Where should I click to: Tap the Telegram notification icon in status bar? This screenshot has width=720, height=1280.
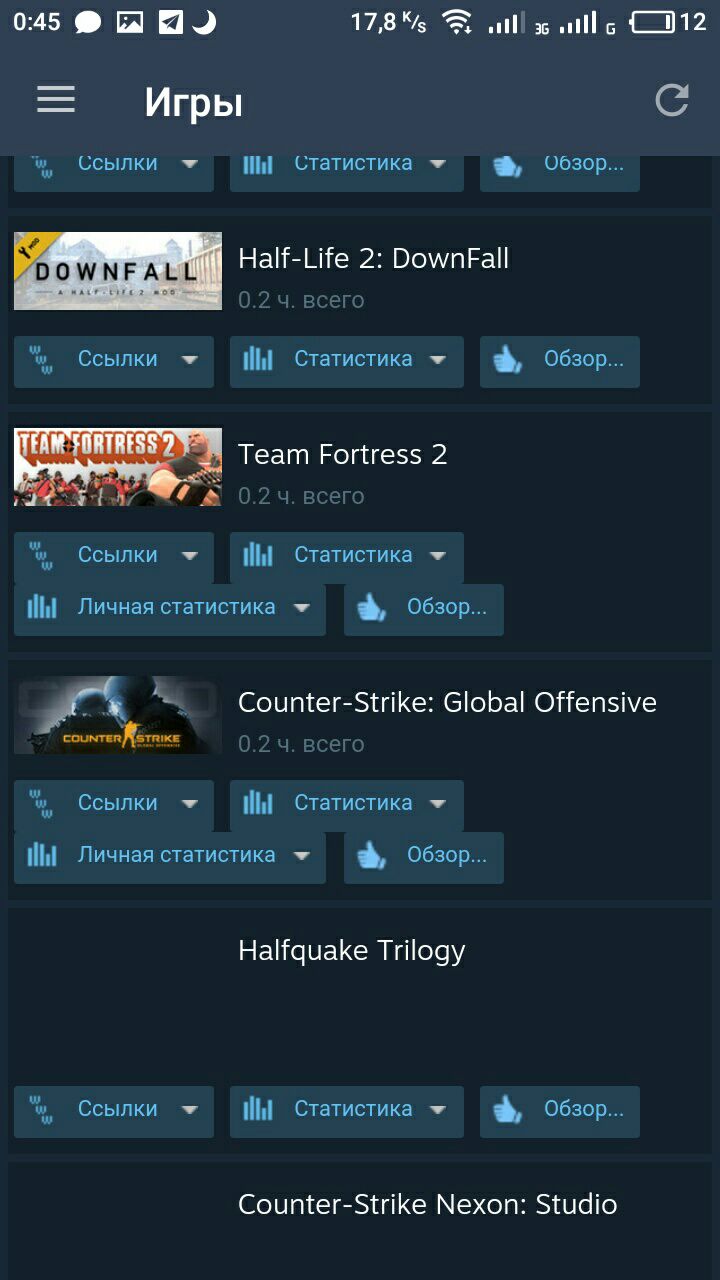171,22
